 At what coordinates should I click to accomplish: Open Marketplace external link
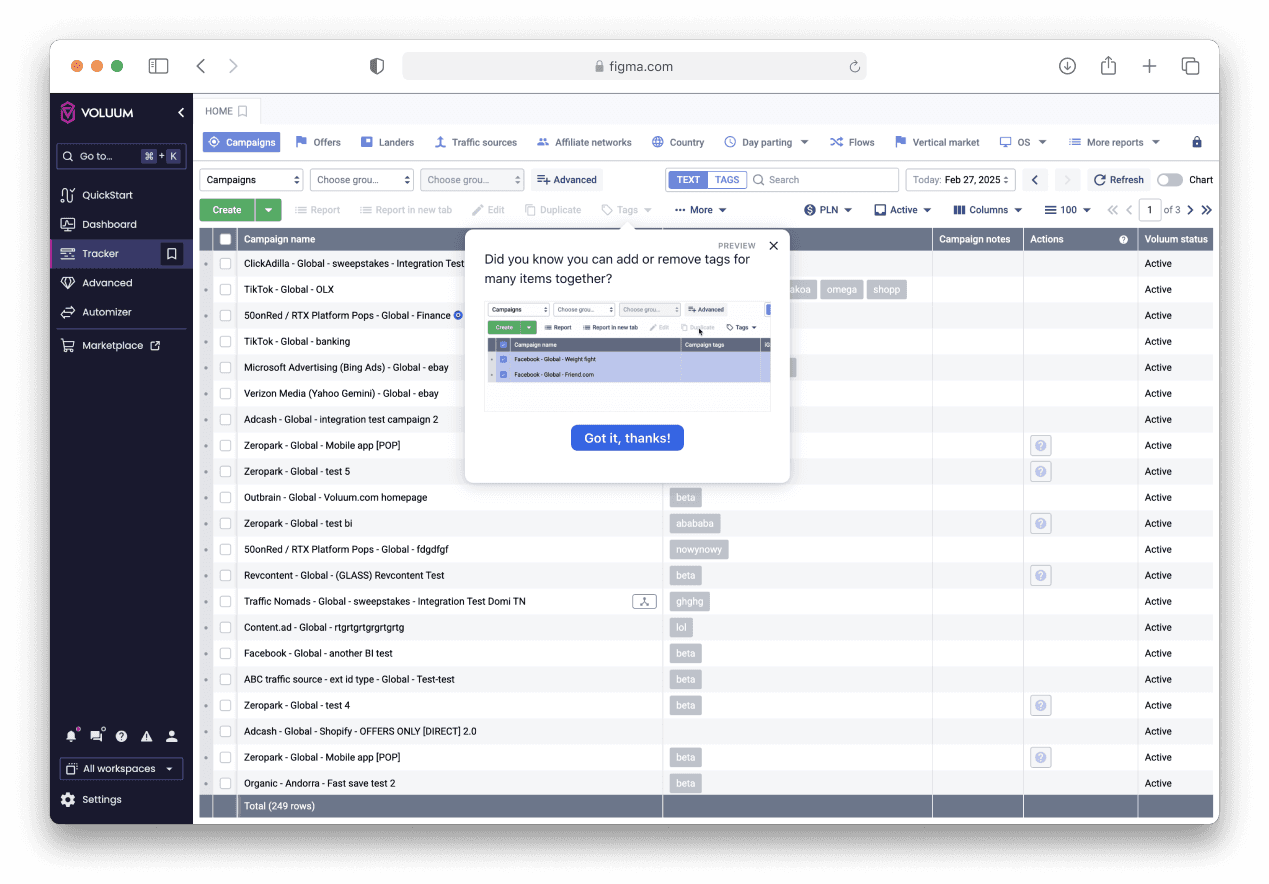[x=110, y=346]
